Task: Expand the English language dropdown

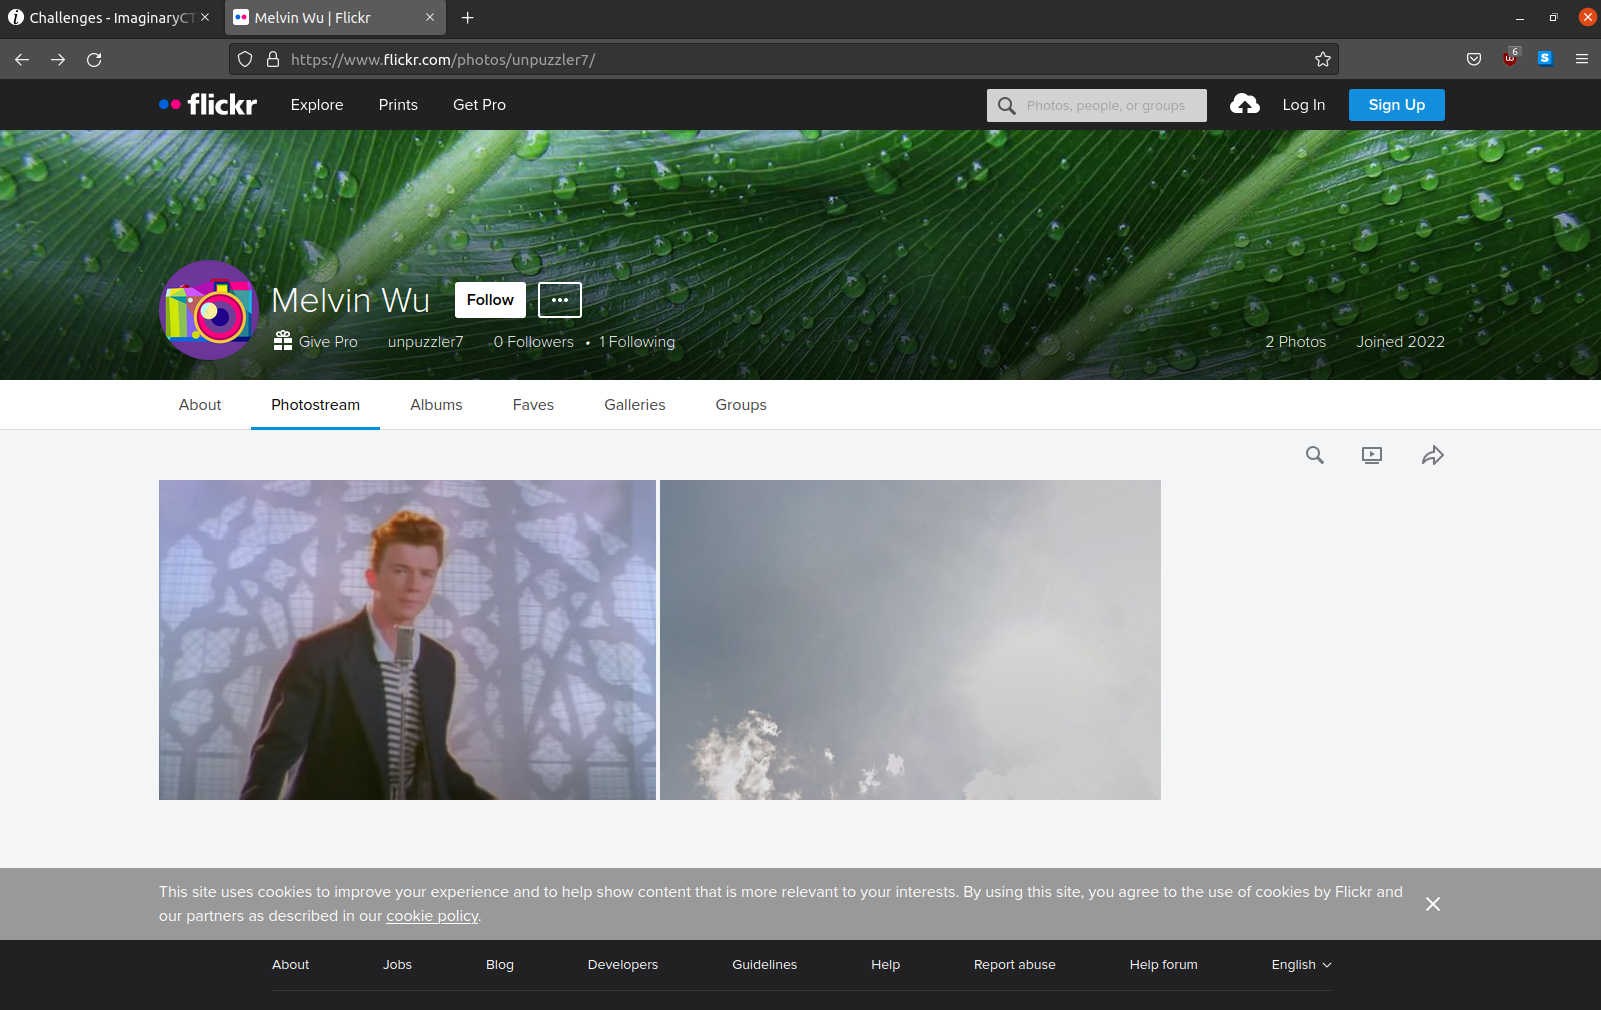Action: [x=1301, y=965]
